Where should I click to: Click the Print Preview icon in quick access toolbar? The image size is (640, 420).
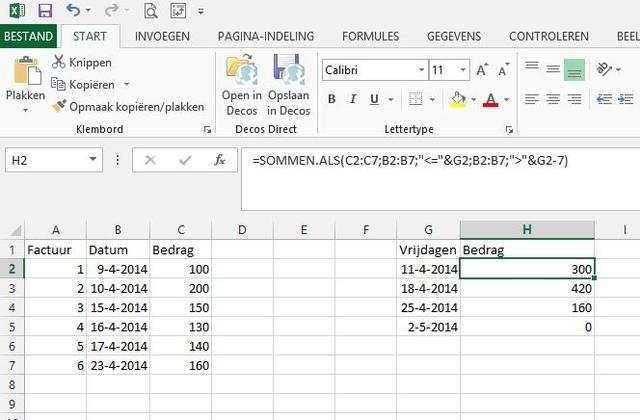[x=150, y=11]
